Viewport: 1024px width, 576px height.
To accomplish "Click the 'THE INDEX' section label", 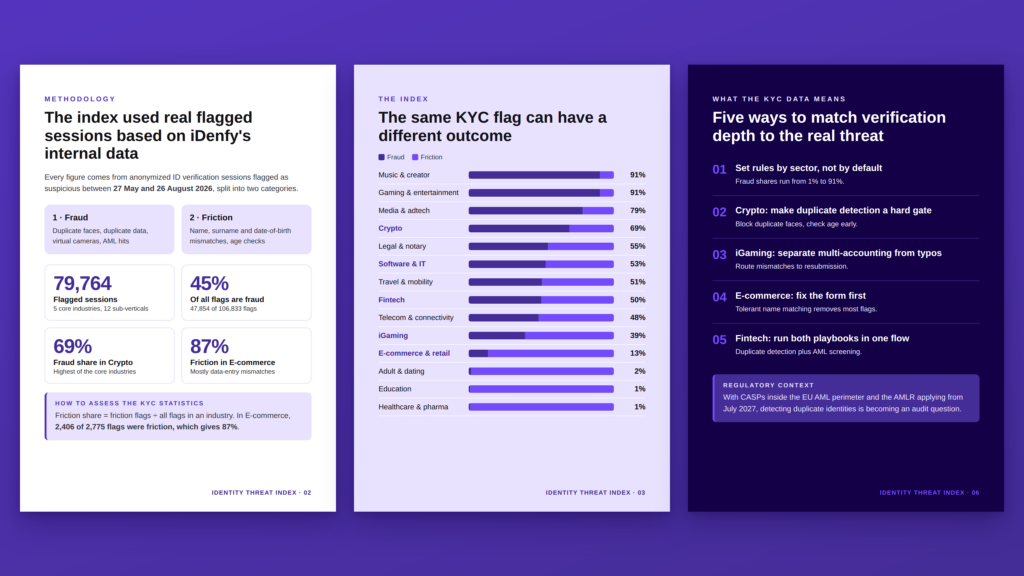I will coord(404,99).
